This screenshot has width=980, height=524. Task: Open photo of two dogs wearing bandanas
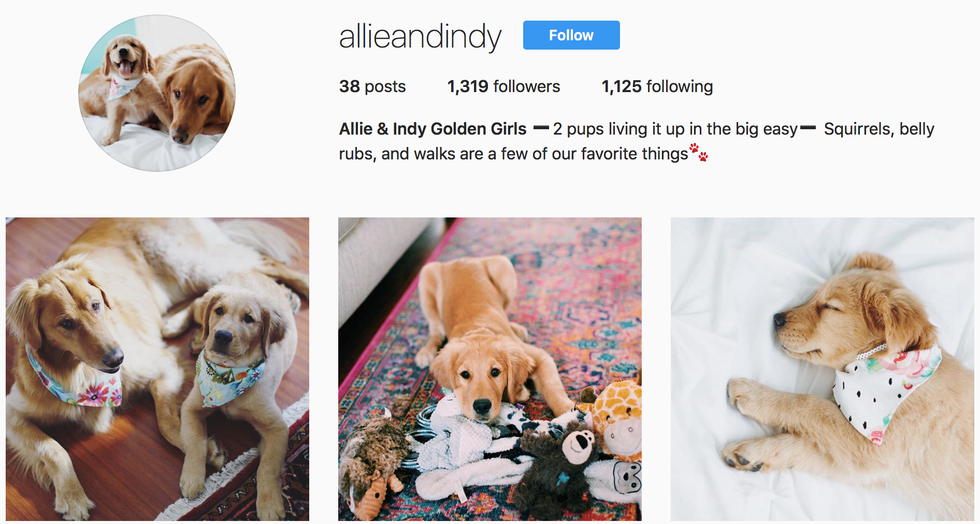[x=158, y=369]
